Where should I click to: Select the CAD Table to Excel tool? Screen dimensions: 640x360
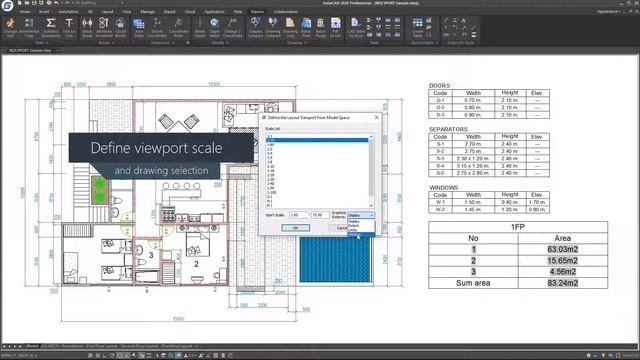pos(356,28)
